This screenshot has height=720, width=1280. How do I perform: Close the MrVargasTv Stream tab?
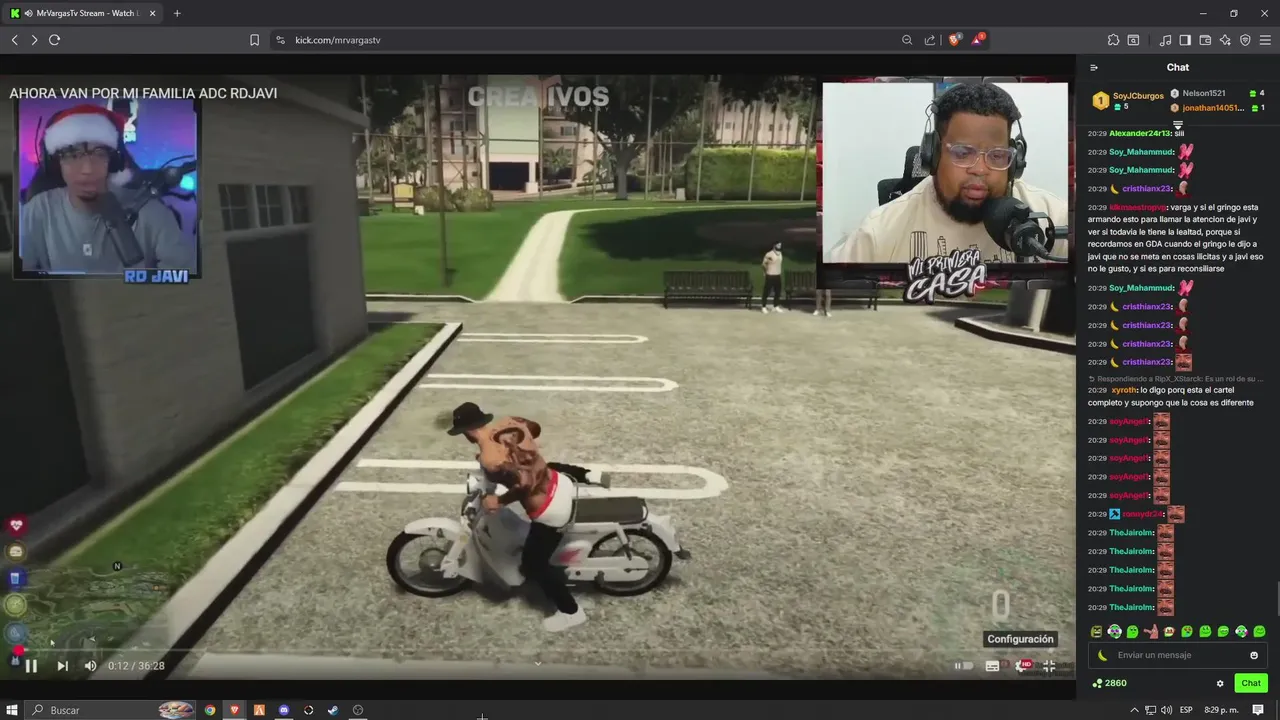pyautogui.click(x=152, y=13)
